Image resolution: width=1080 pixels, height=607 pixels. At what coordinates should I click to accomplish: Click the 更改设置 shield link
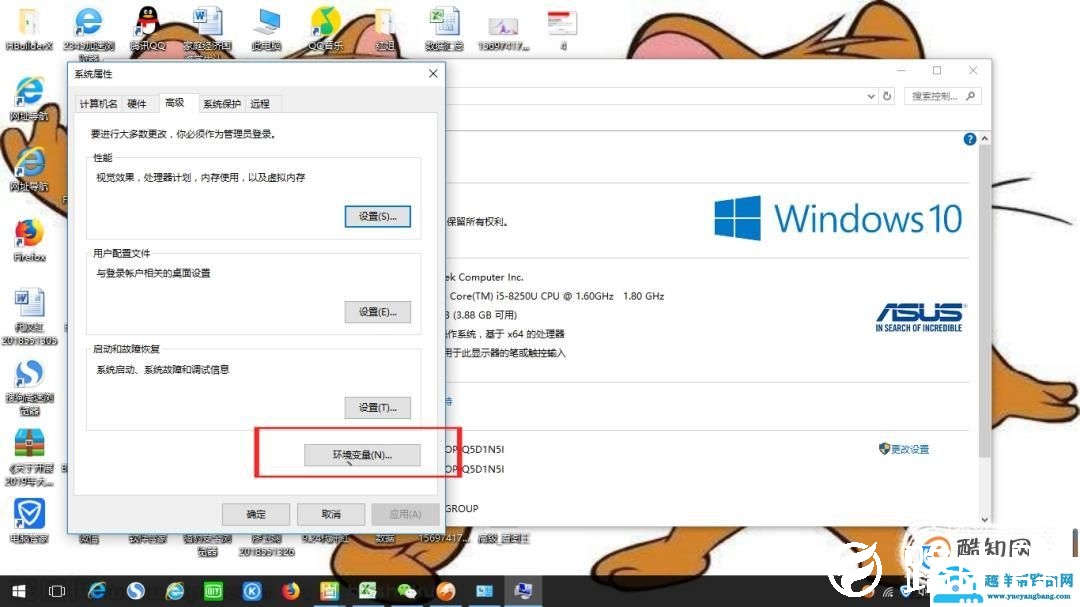903,449
